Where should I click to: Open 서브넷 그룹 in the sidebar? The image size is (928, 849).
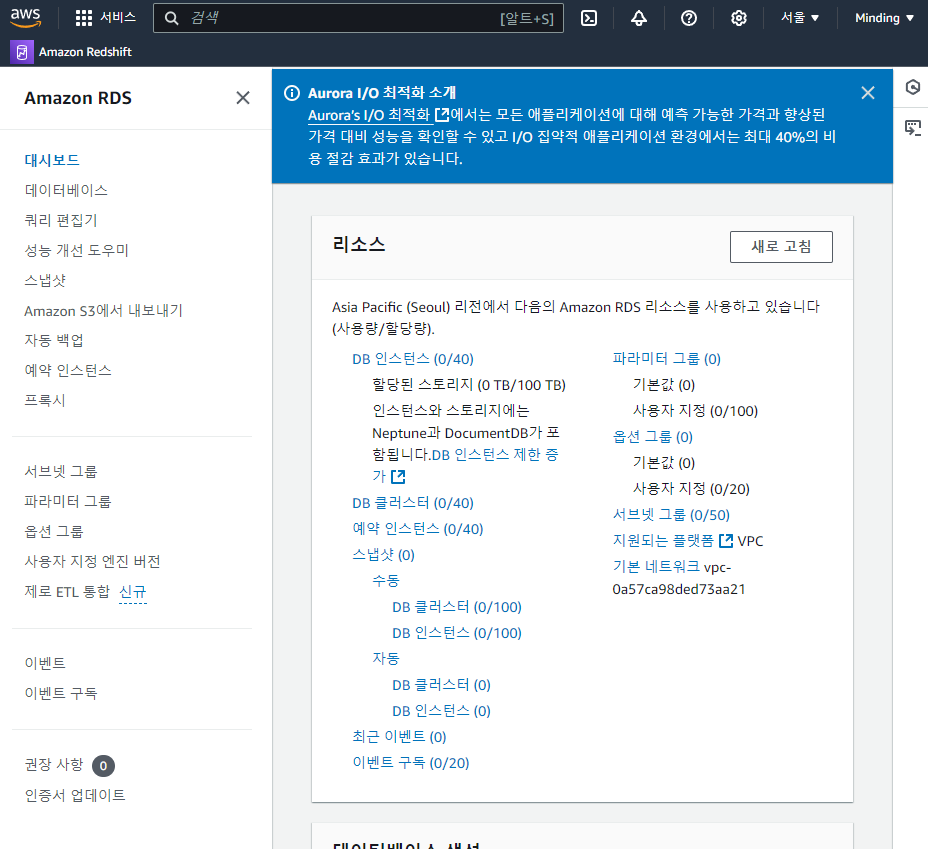click(61, 472)
